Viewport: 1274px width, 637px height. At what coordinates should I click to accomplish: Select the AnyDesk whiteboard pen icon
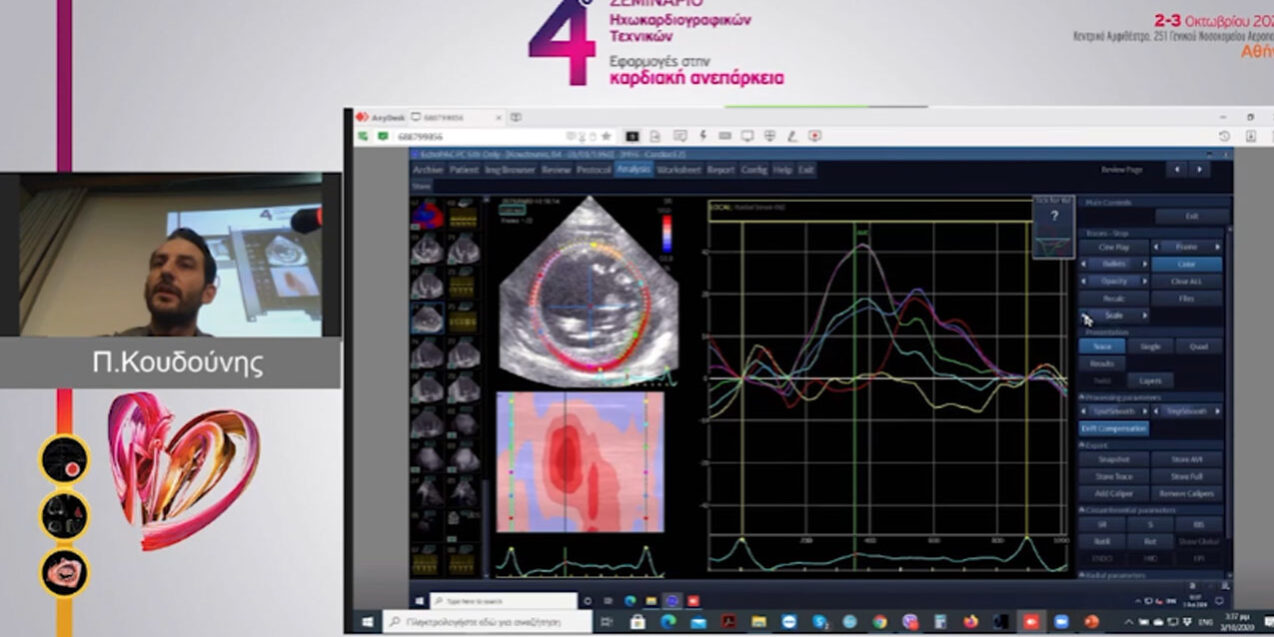[792, 136]
